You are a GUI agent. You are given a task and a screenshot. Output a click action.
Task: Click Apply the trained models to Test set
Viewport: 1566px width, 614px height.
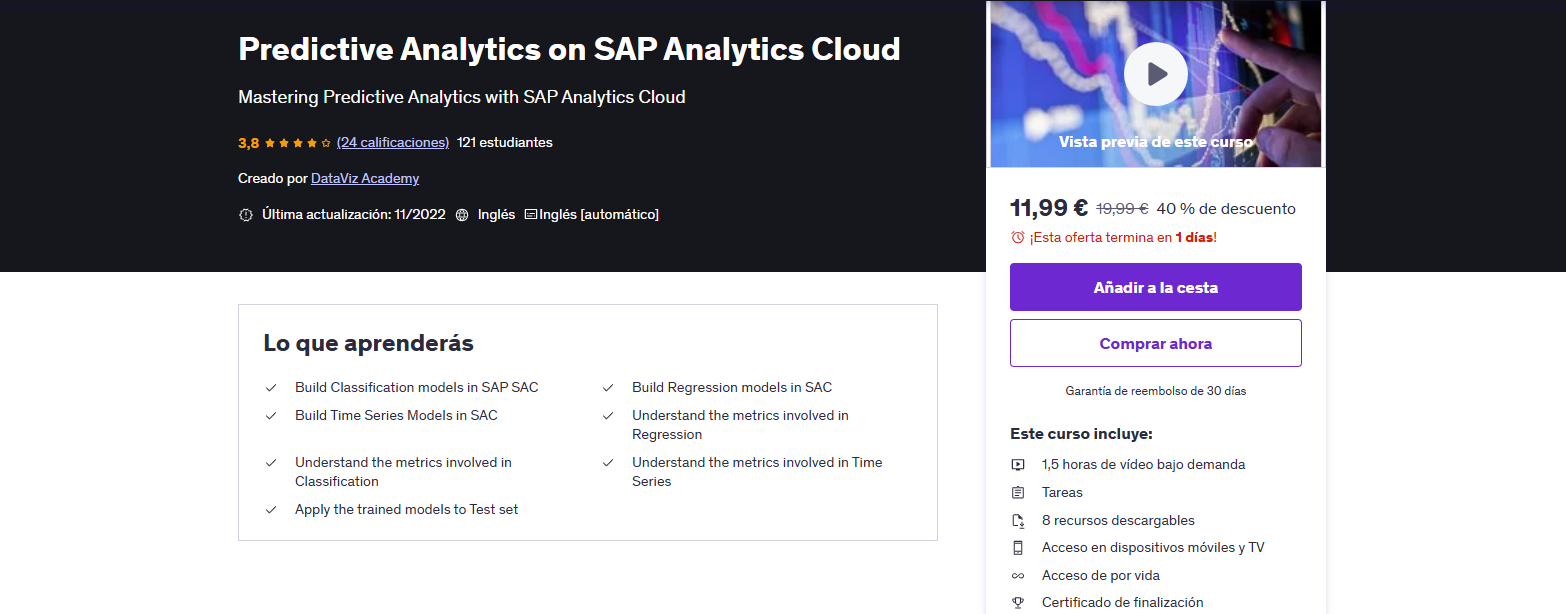(406, 509)
